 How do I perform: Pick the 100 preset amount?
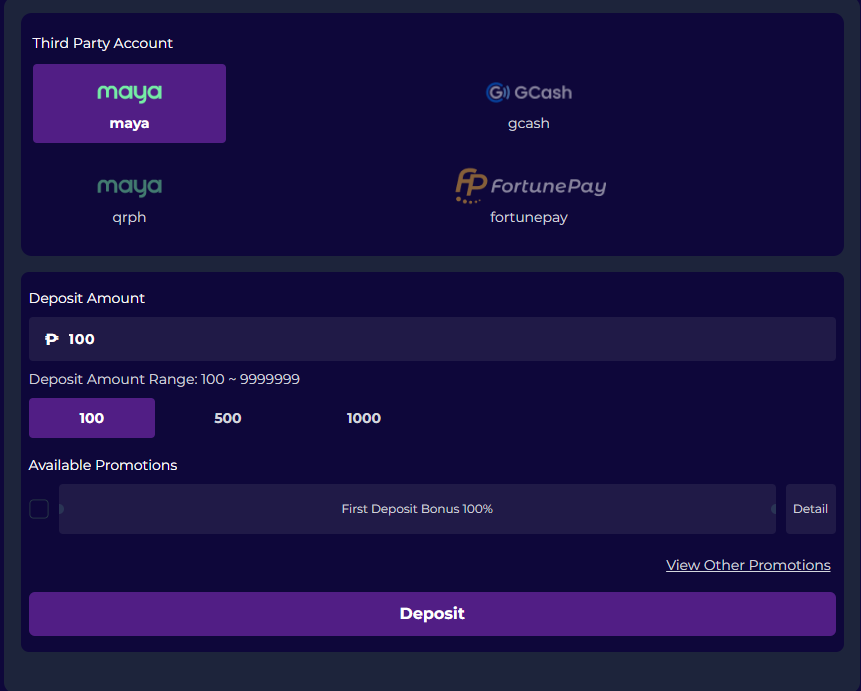[92, 418]
